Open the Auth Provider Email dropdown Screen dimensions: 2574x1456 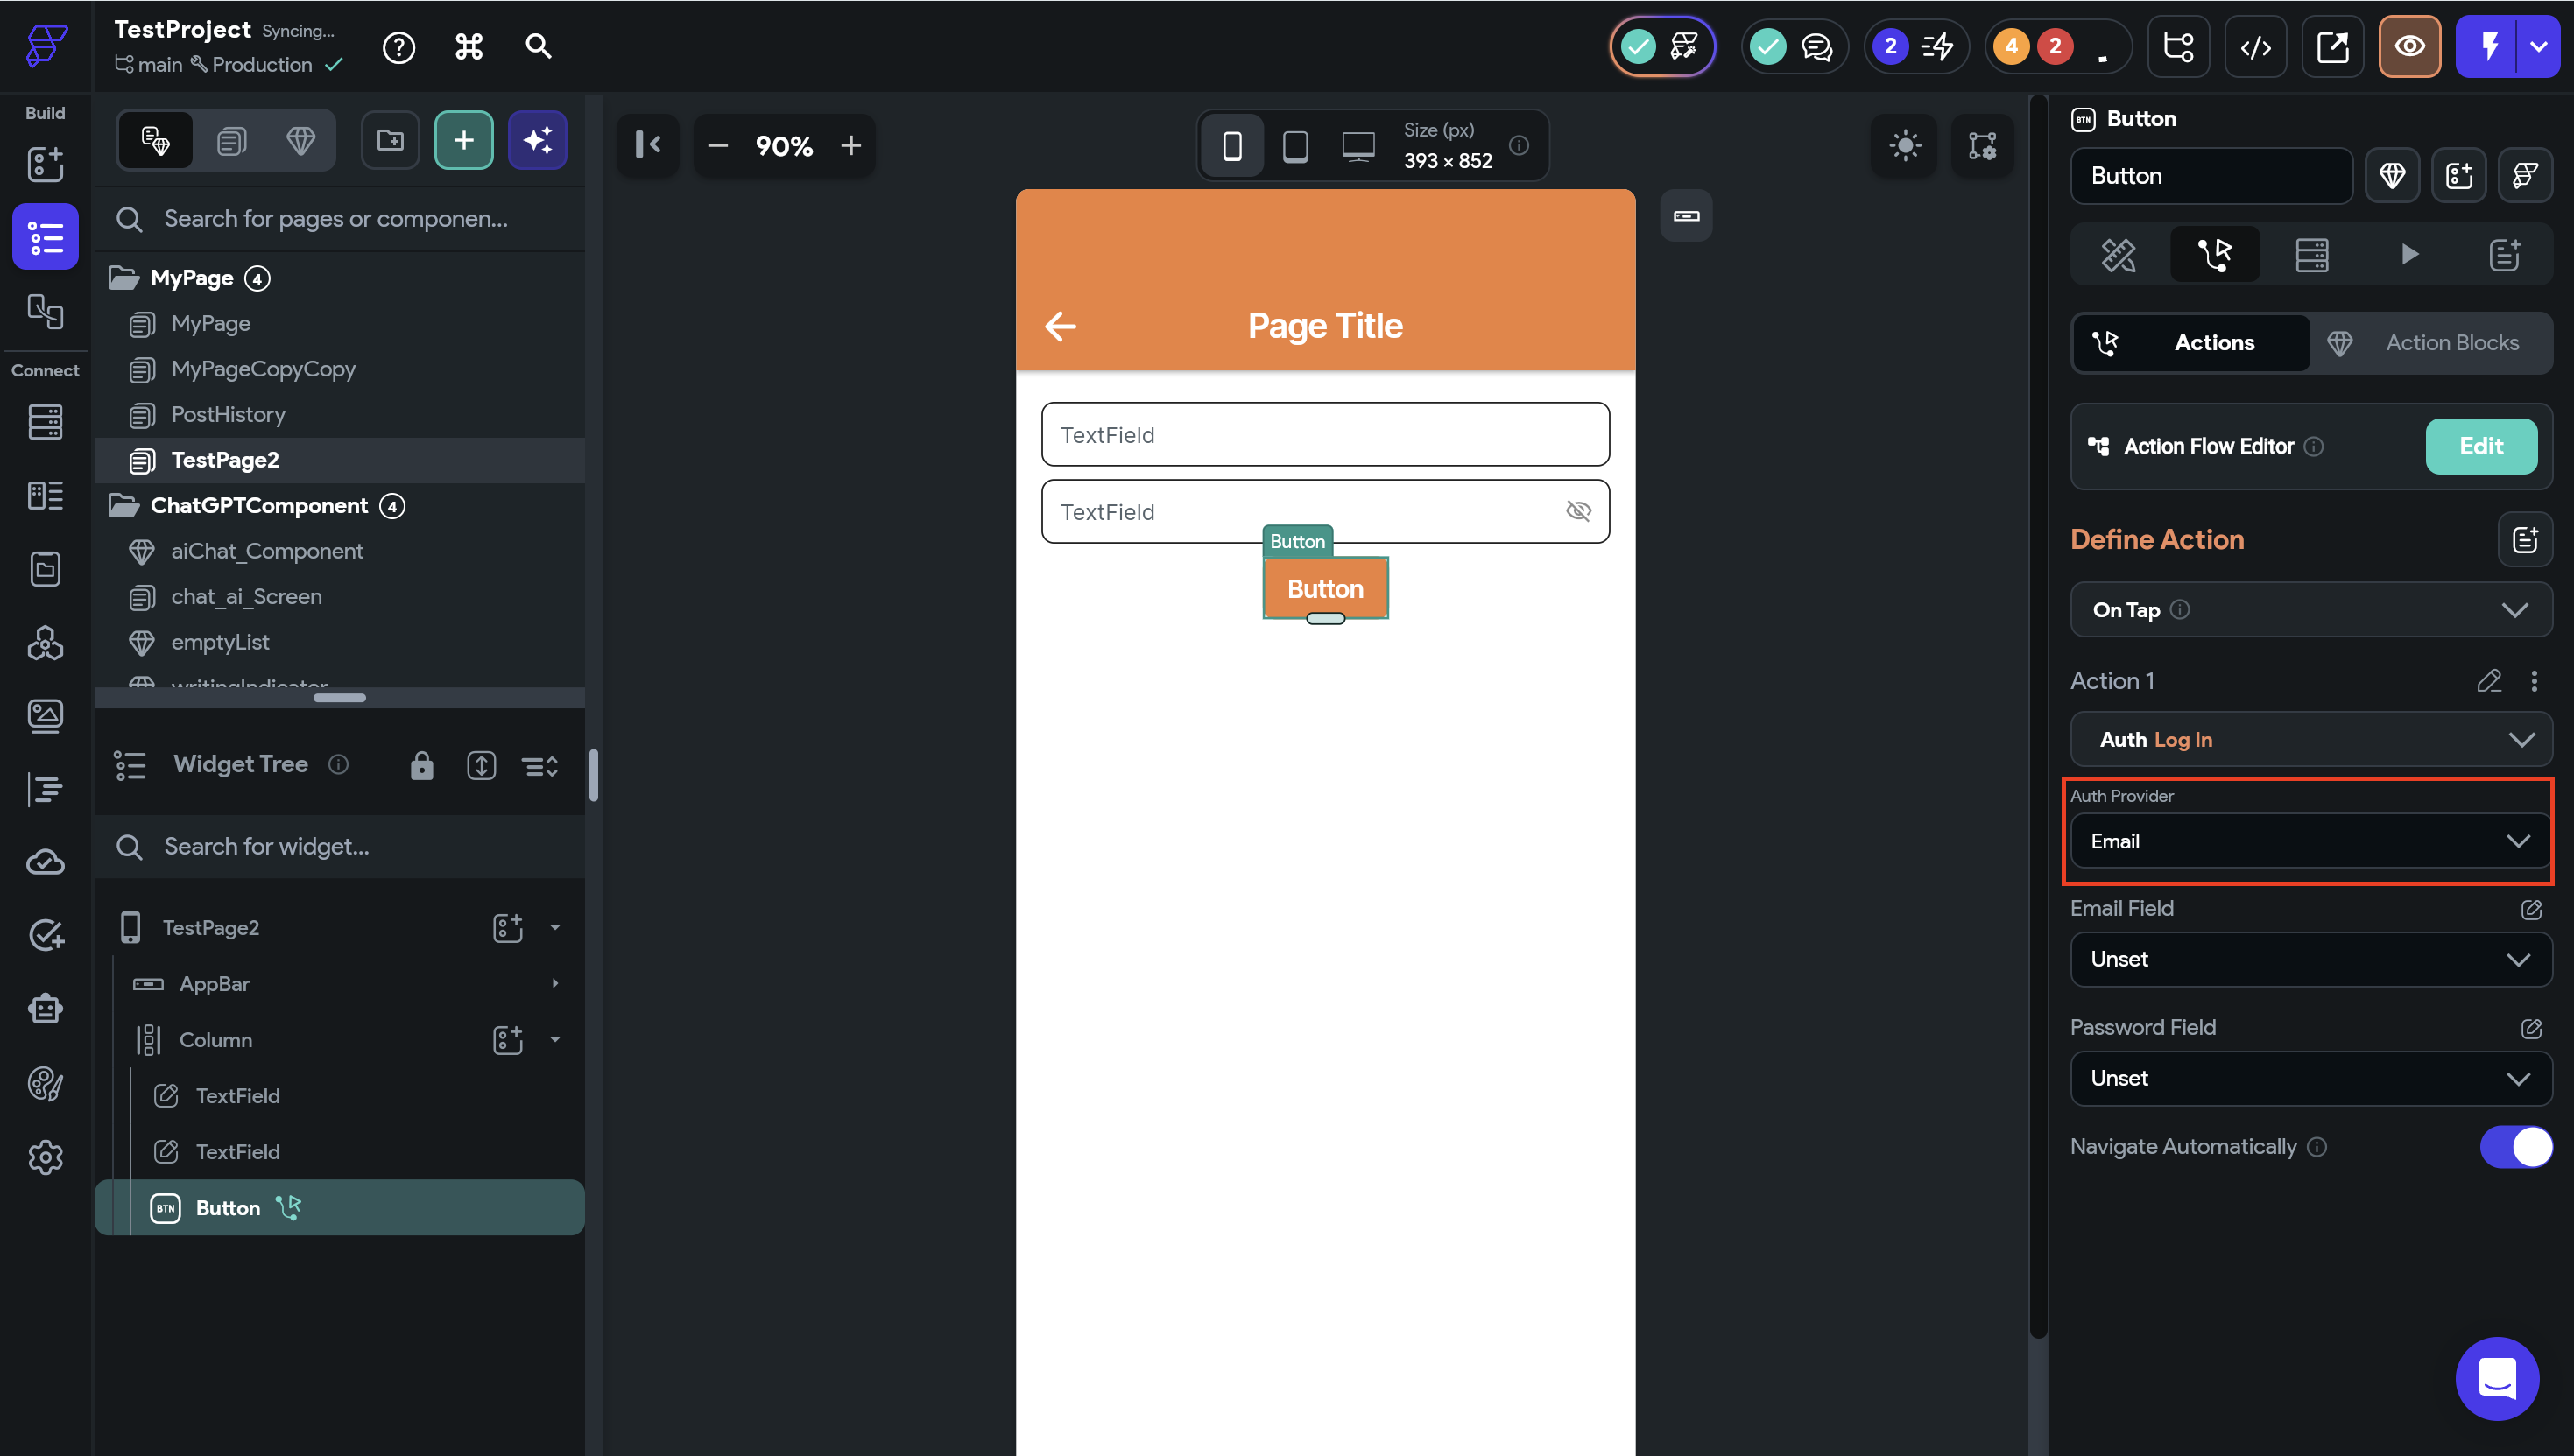(x=2310, y=841)
